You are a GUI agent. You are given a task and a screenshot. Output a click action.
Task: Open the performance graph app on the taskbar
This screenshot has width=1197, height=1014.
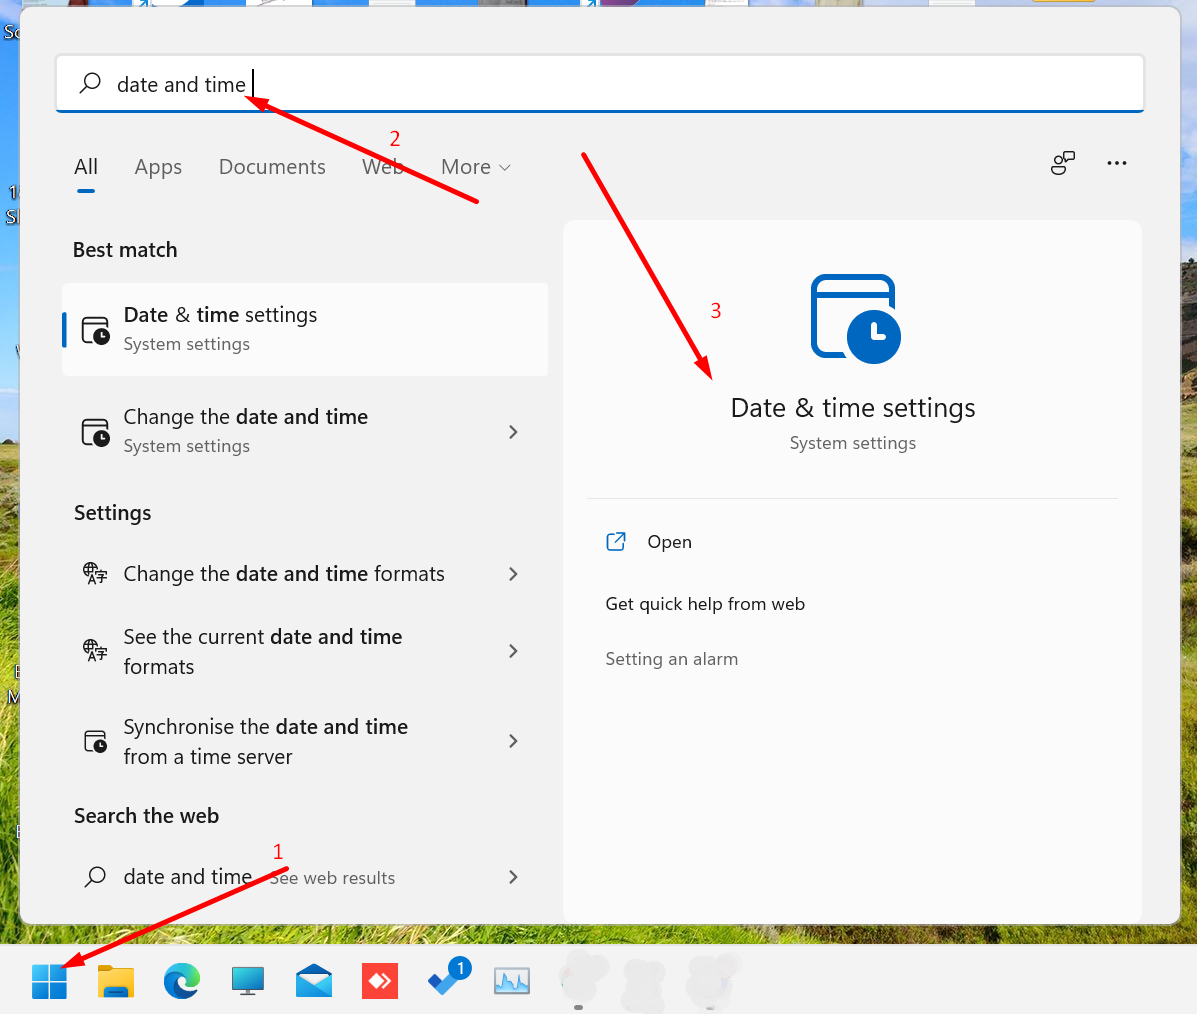click(512, 981)
